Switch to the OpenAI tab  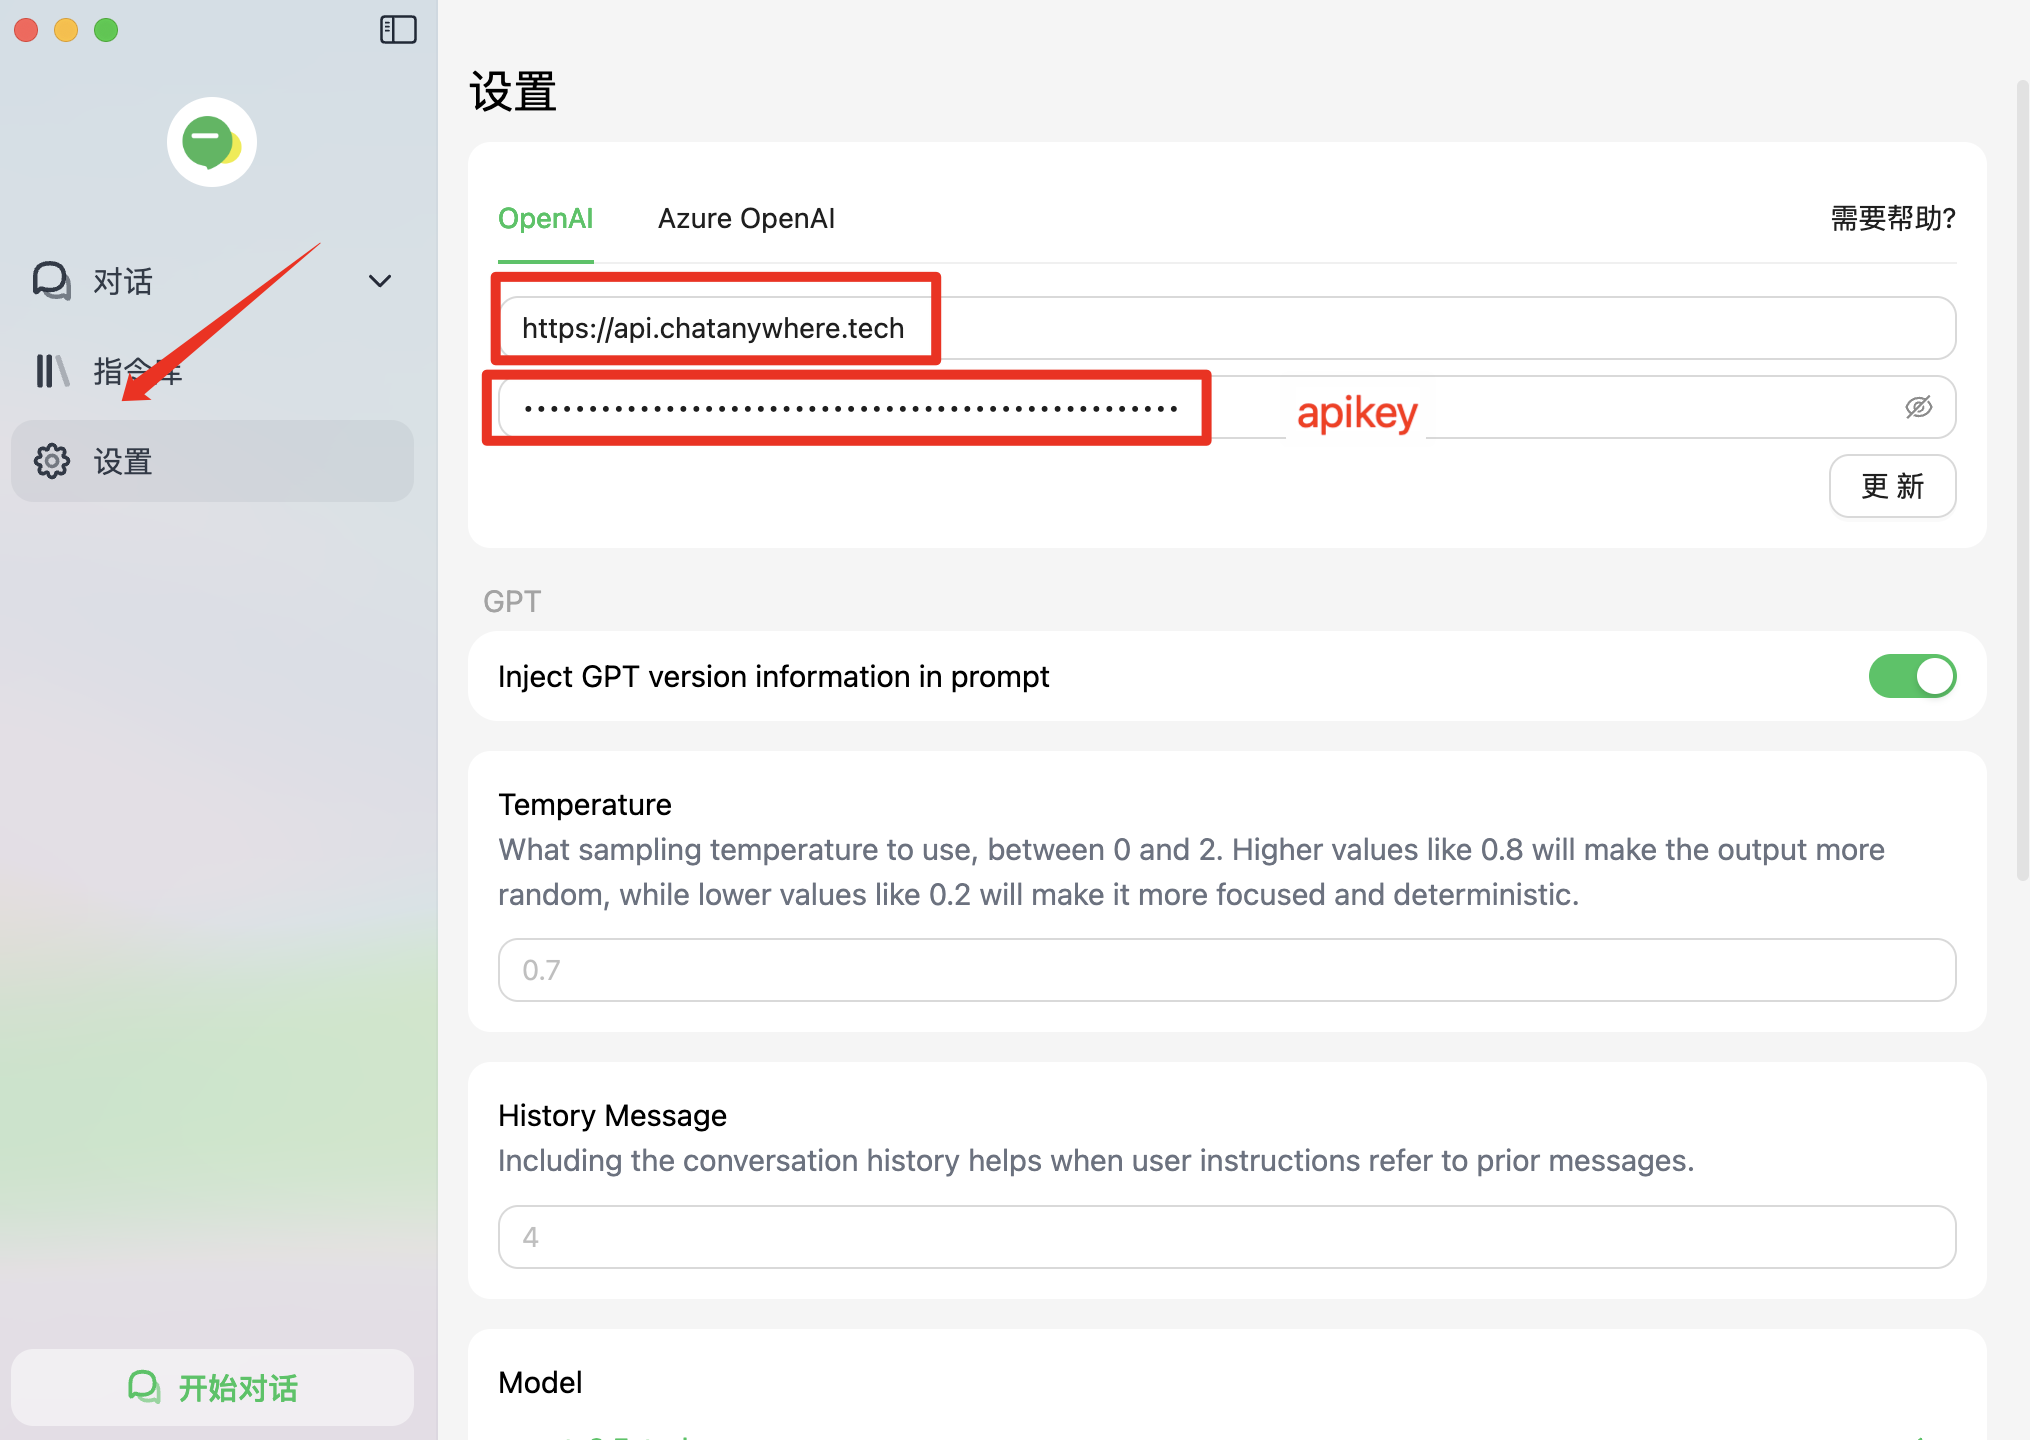click(x=545, y=218)
